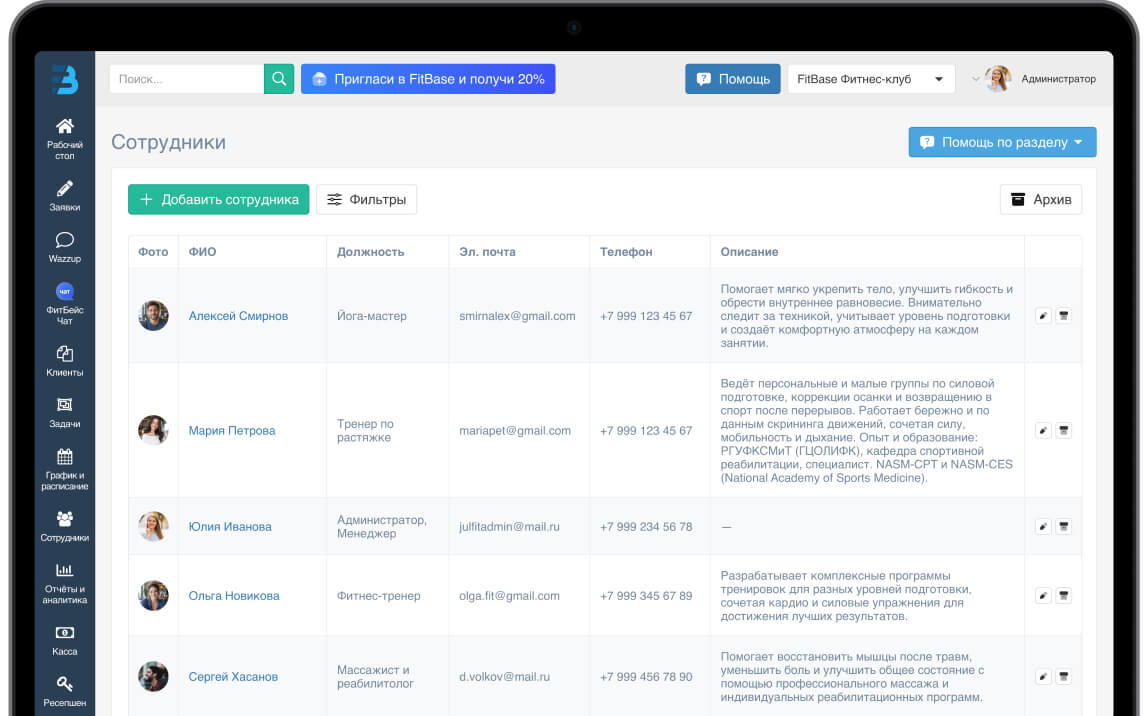
Task: Edit Алексей Смирнов with the pencil icon
Action: [x=1043, y=316]
